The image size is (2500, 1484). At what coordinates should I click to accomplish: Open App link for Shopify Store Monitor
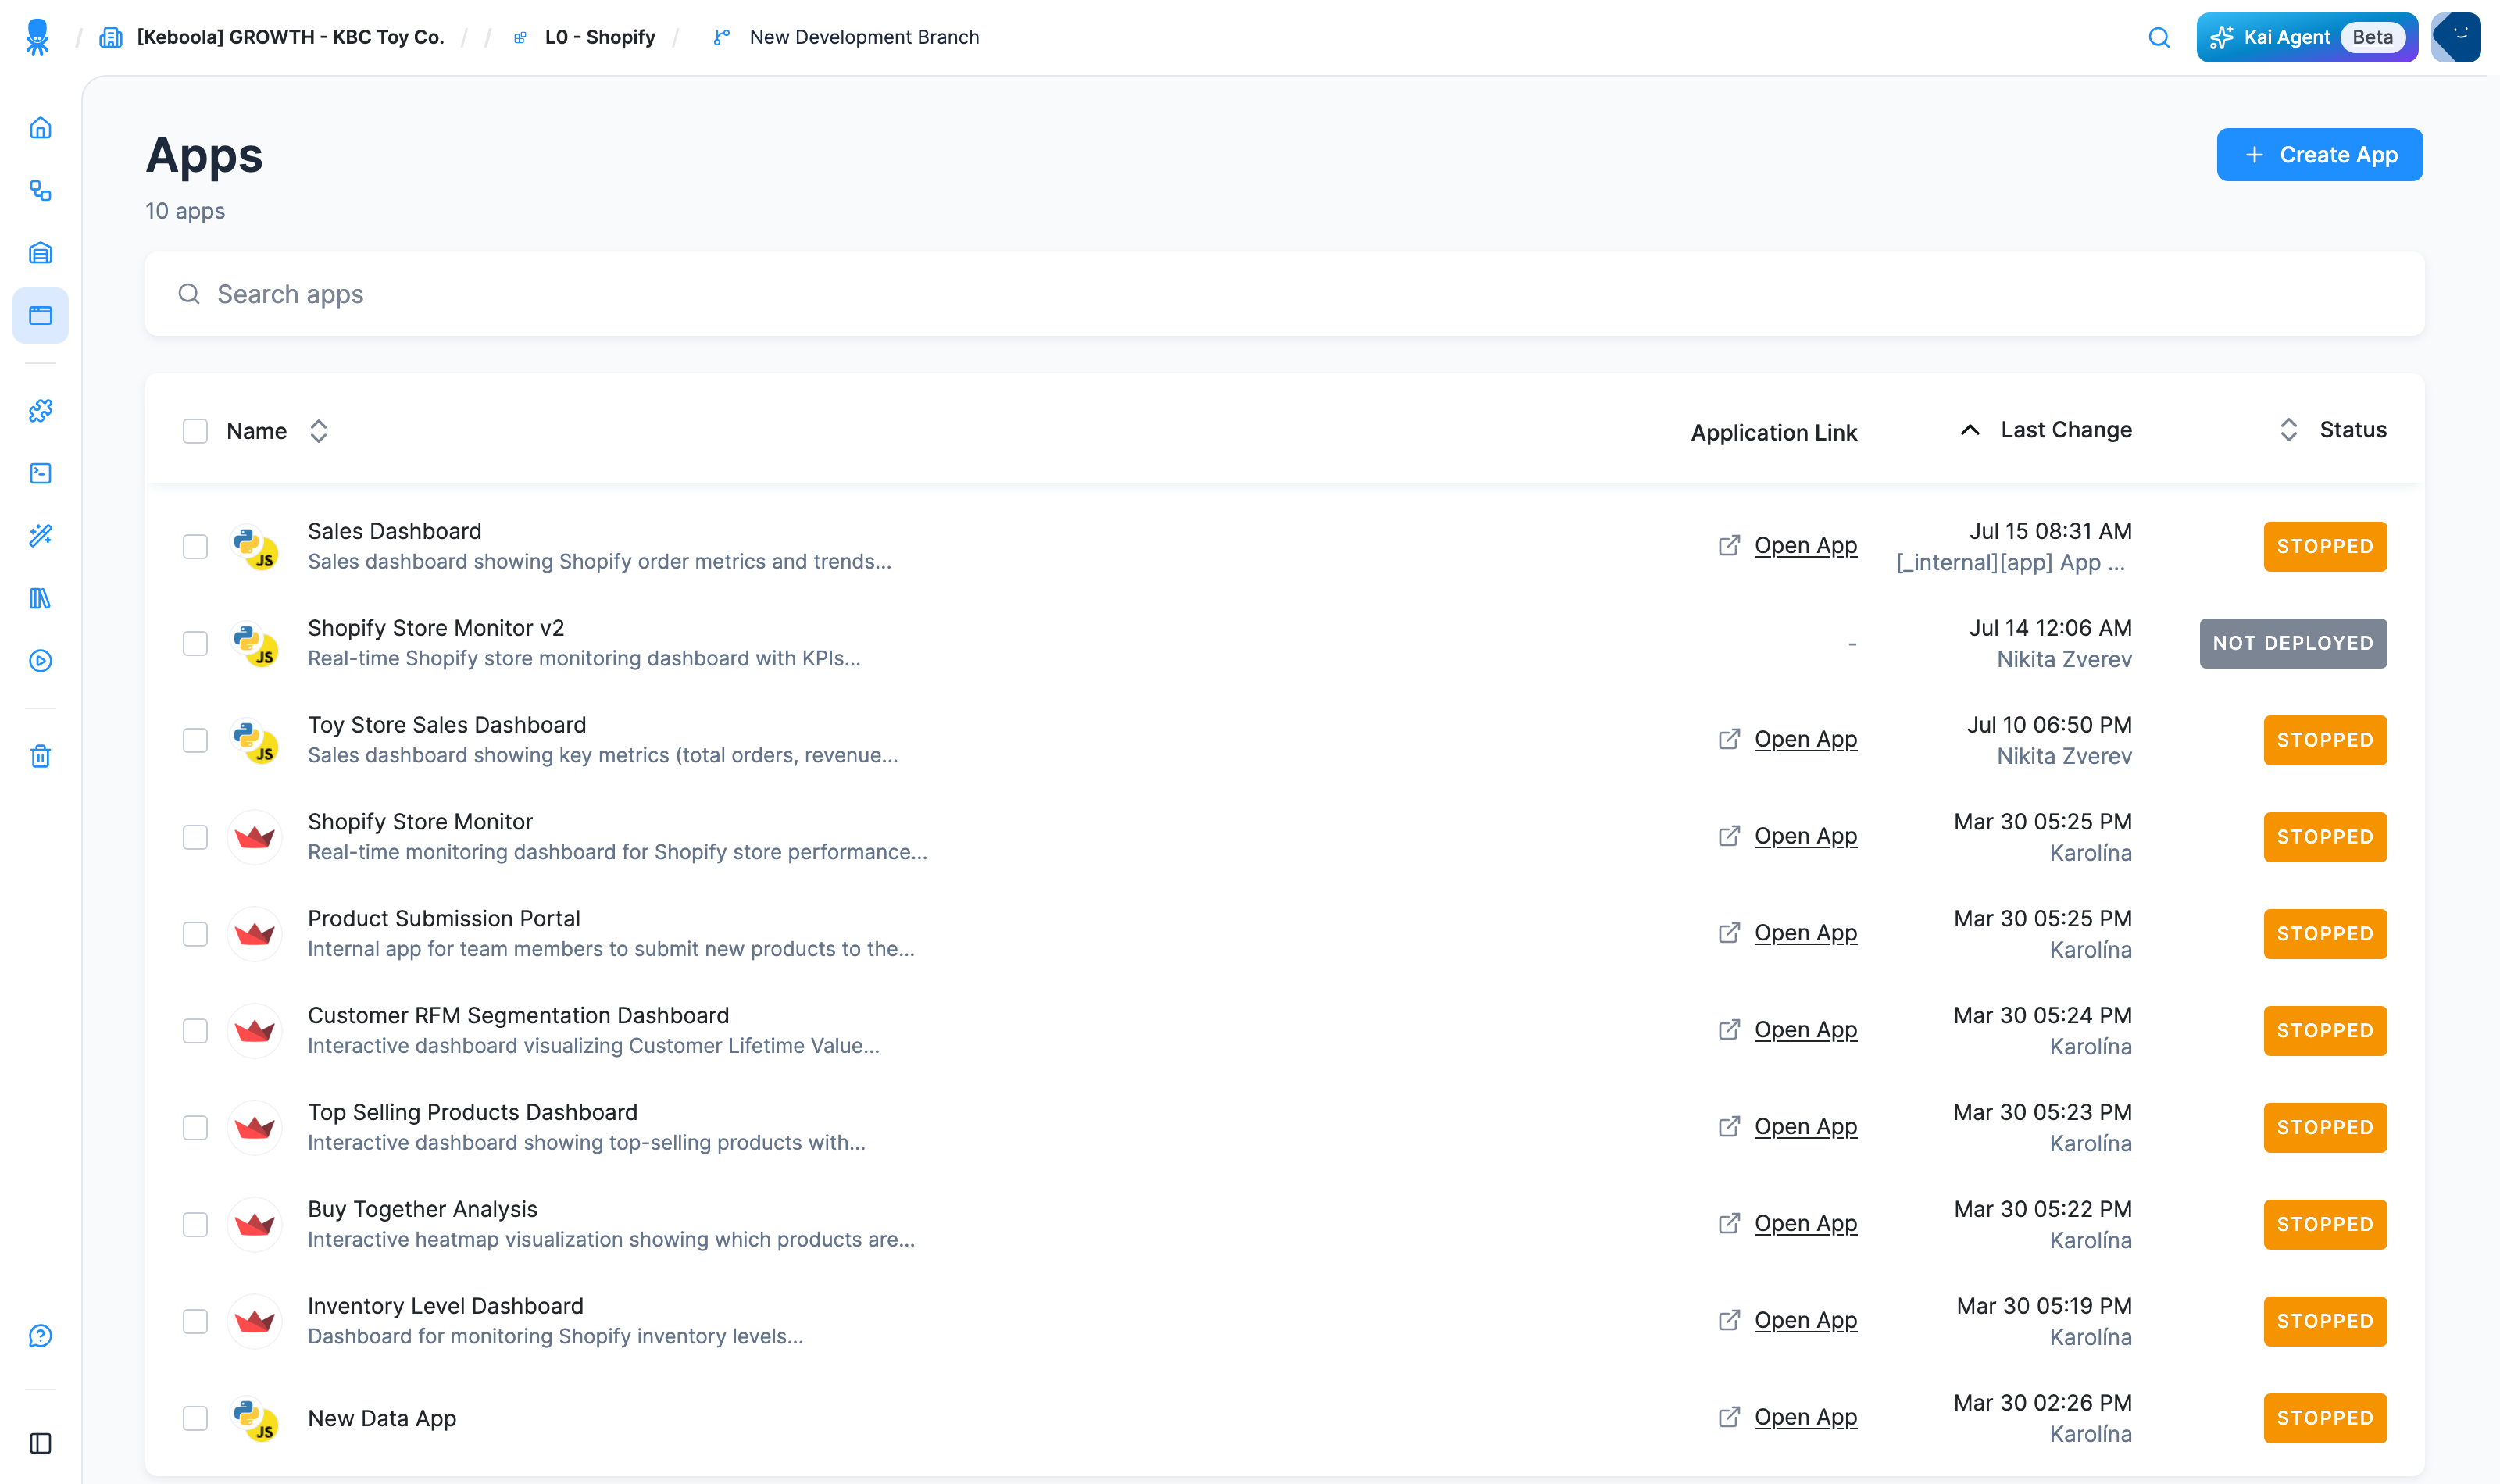pyautogui.click(x=1805, y=836)
